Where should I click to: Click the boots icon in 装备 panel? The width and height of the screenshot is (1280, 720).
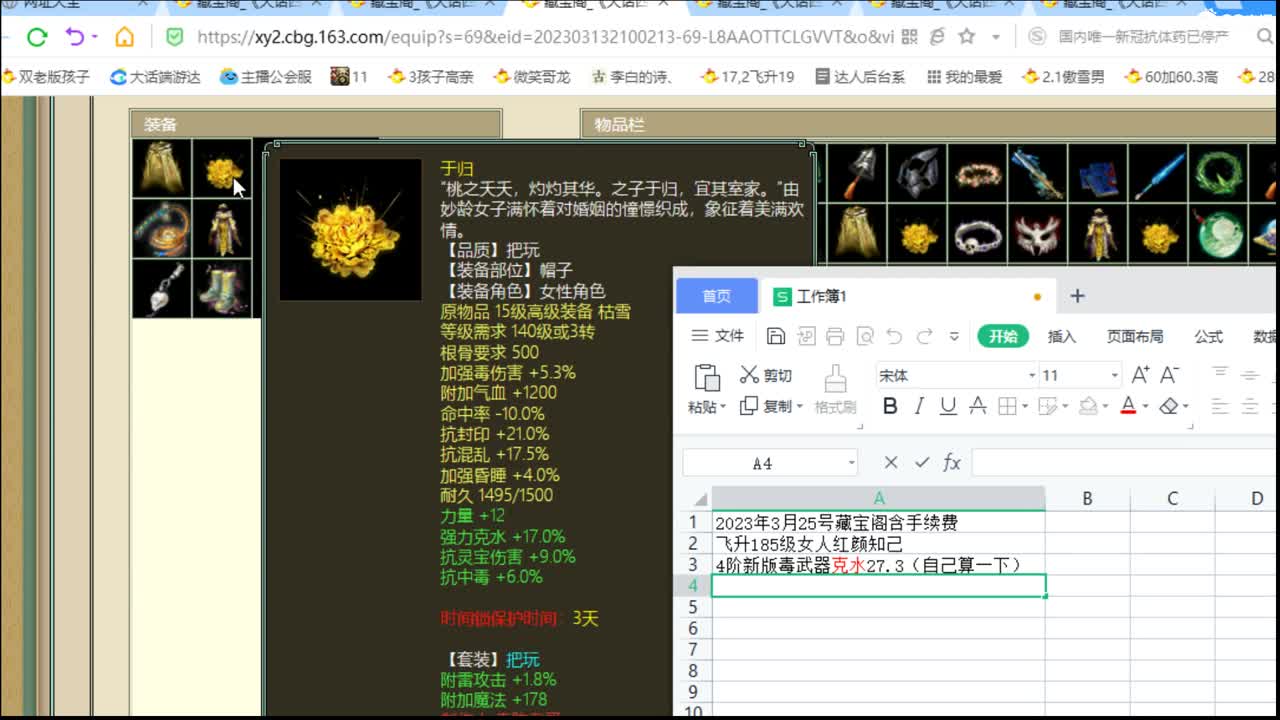pyautogui.click(x=222, y=289)
